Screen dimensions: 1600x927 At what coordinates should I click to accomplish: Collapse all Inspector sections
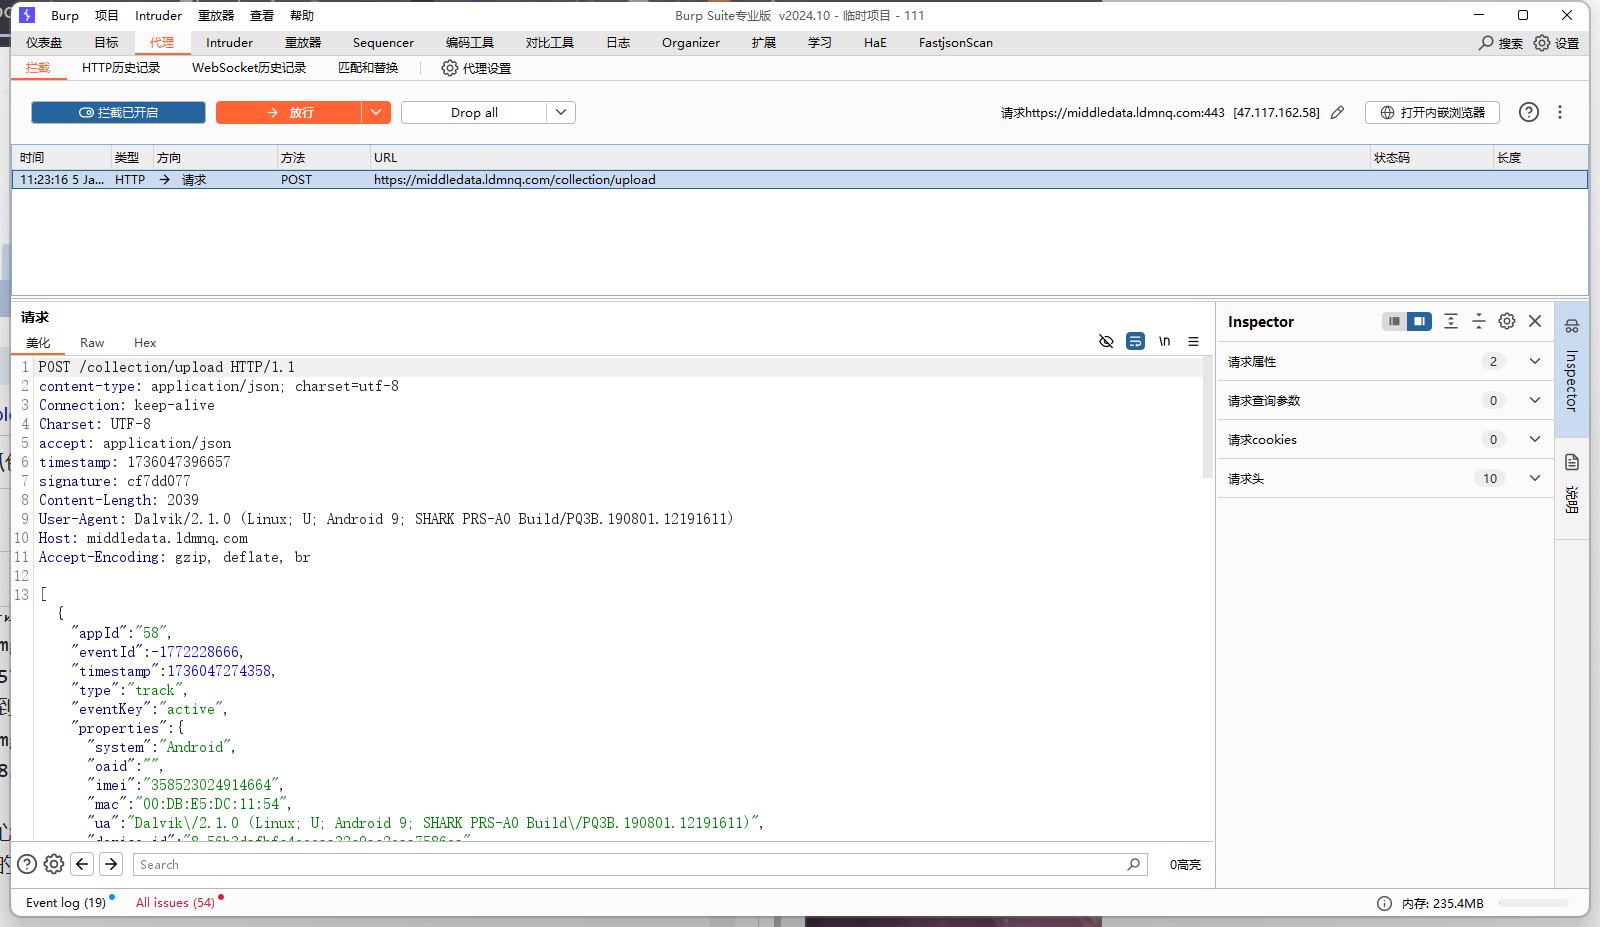click(1479, 321)
